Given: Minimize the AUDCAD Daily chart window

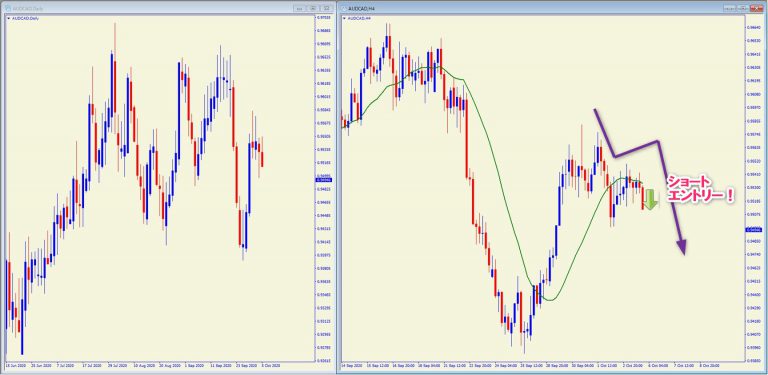Looking at the screenshot, I should 300,8.
